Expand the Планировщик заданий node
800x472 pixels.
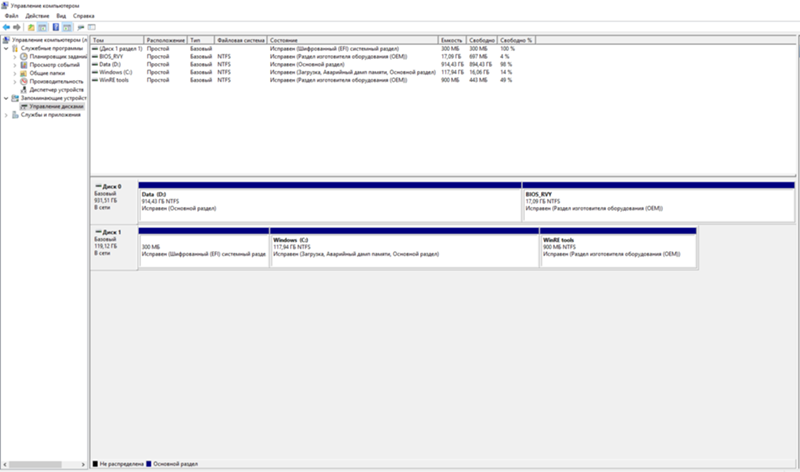click(x=15, y=57)
